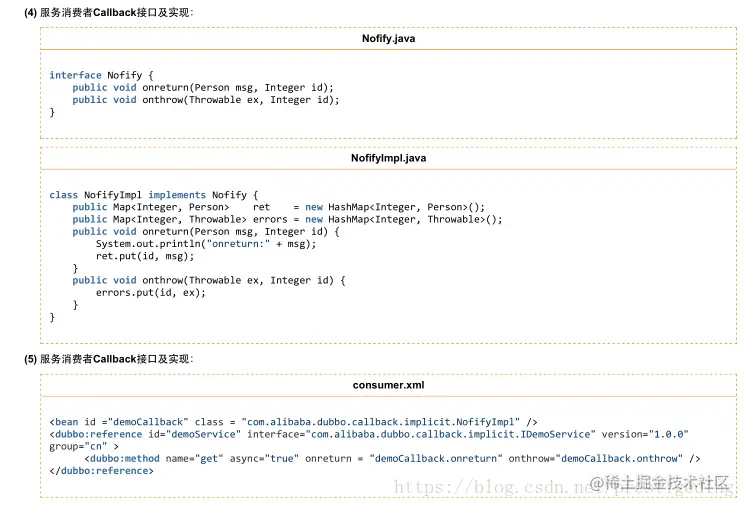This screenshot has height=507, width=745.
Task: Click the onthrow method signature in Nofify interface
Action: (206, 100)
